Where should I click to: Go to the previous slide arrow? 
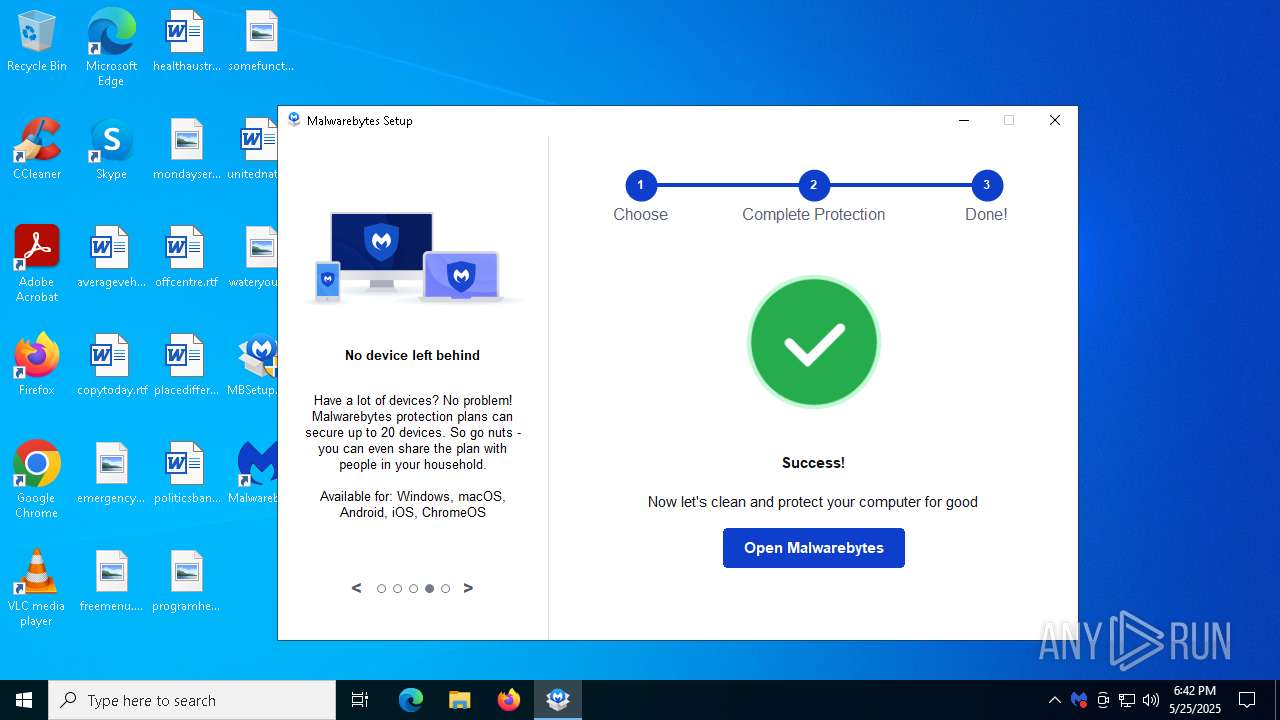[356, 588]
